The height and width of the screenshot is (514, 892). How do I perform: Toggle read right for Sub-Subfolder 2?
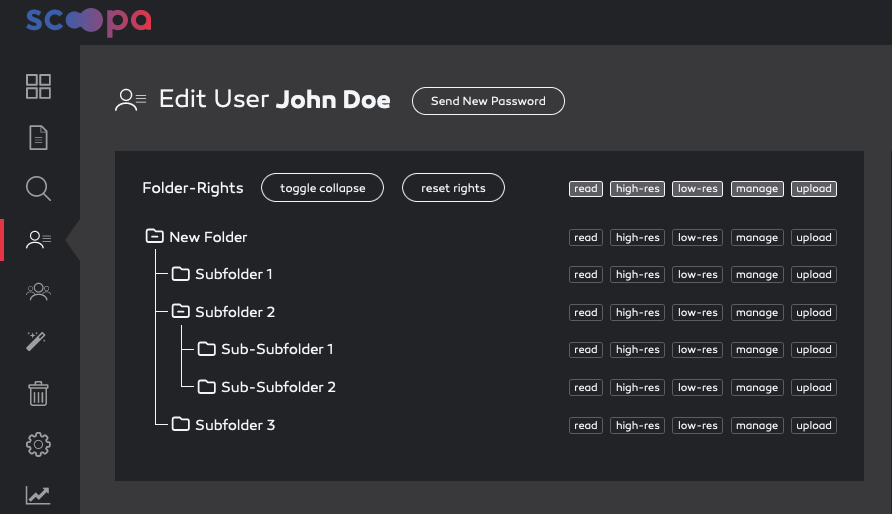[x=585, y=388]
